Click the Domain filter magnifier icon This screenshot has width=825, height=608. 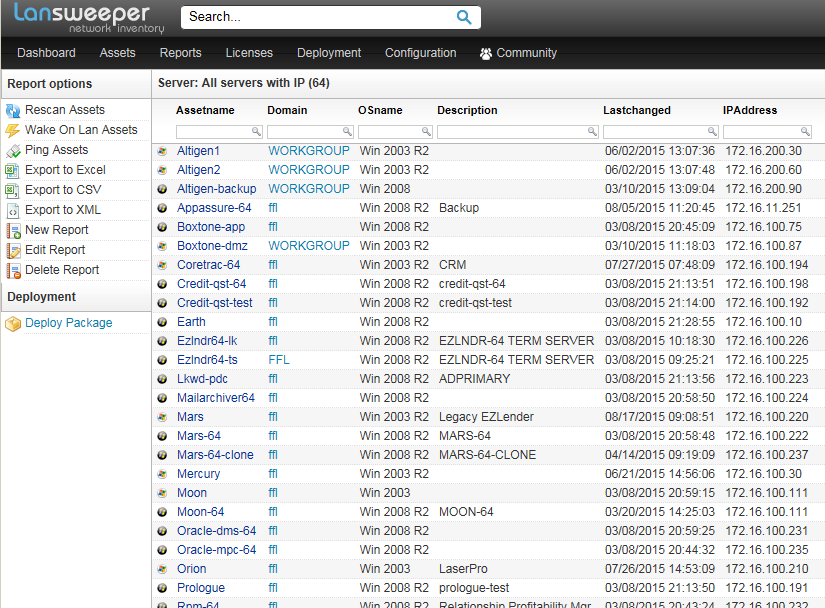[347, 131]
